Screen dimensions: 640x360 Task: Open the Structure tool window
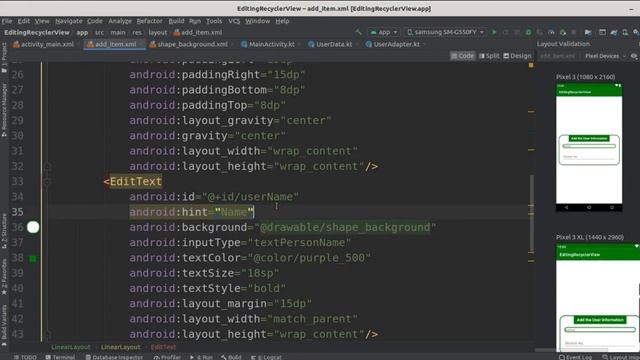point(4,231)
